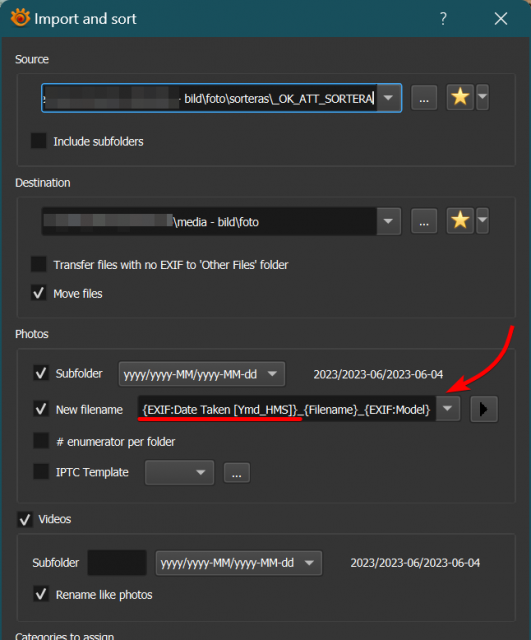Click the XnView logo in the title bar
The width and height of the screenshot is (531, 640).
(x=20, y=18)
